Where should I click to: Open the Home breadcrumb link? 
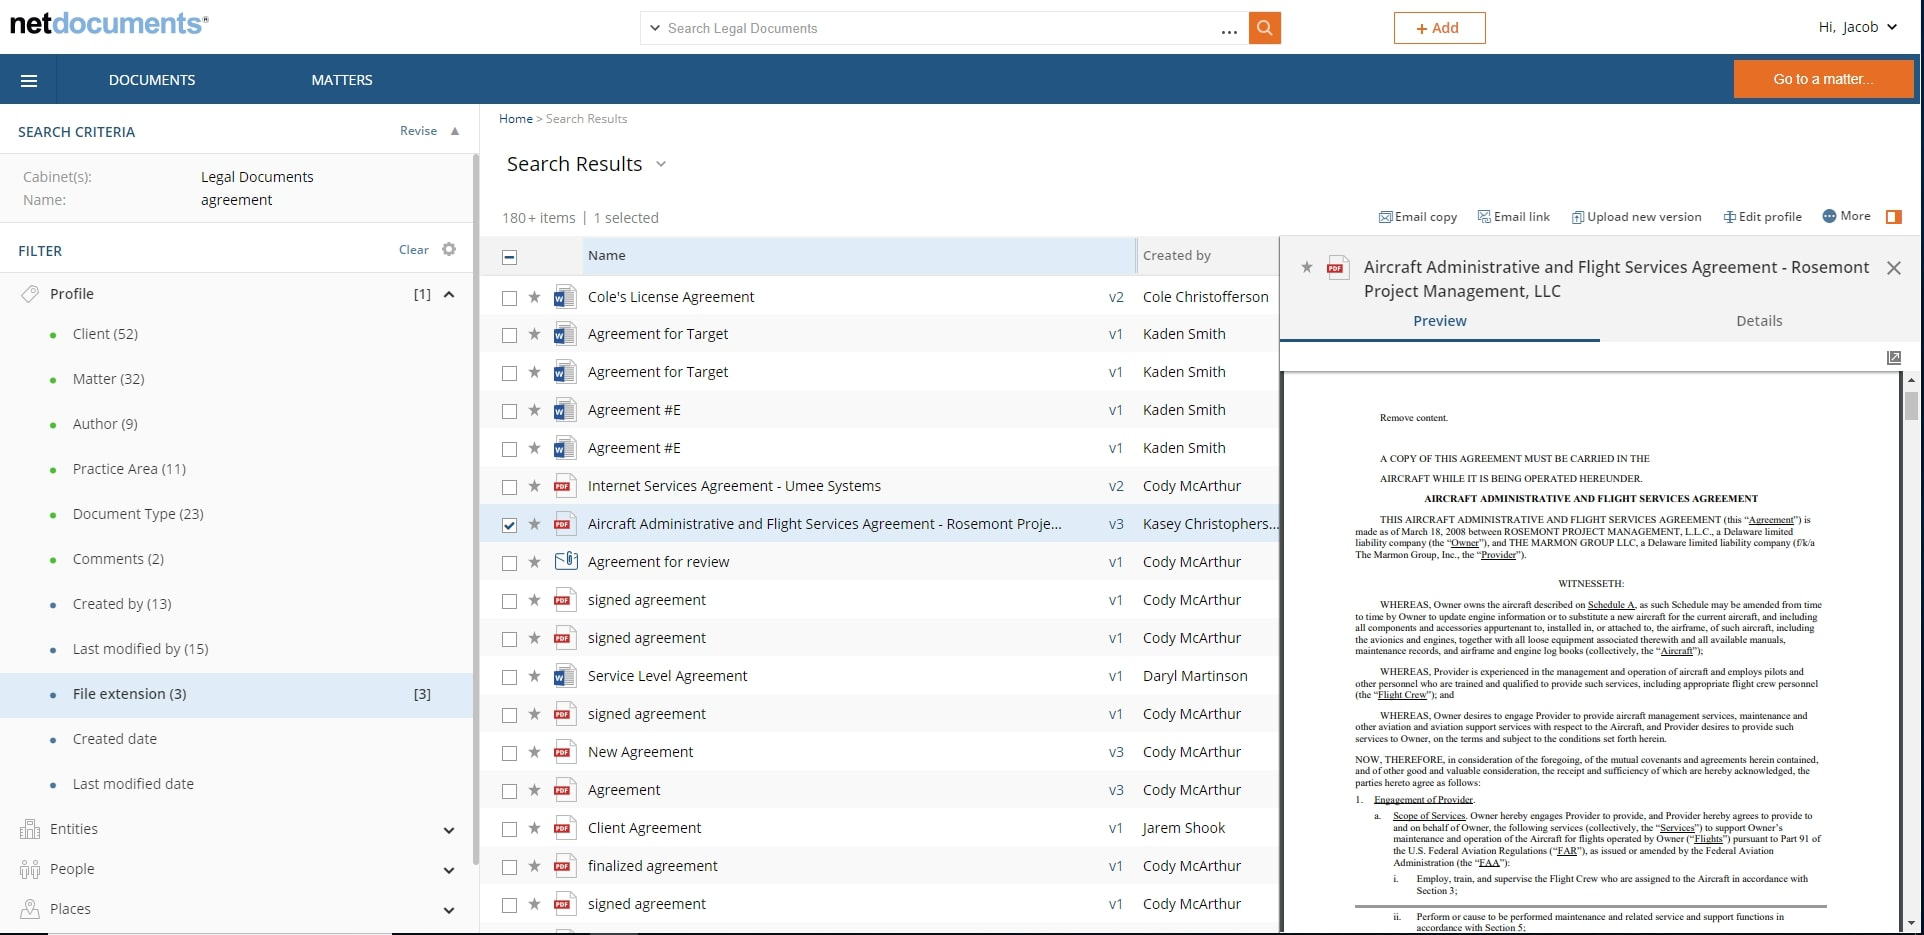click(516, 118)
